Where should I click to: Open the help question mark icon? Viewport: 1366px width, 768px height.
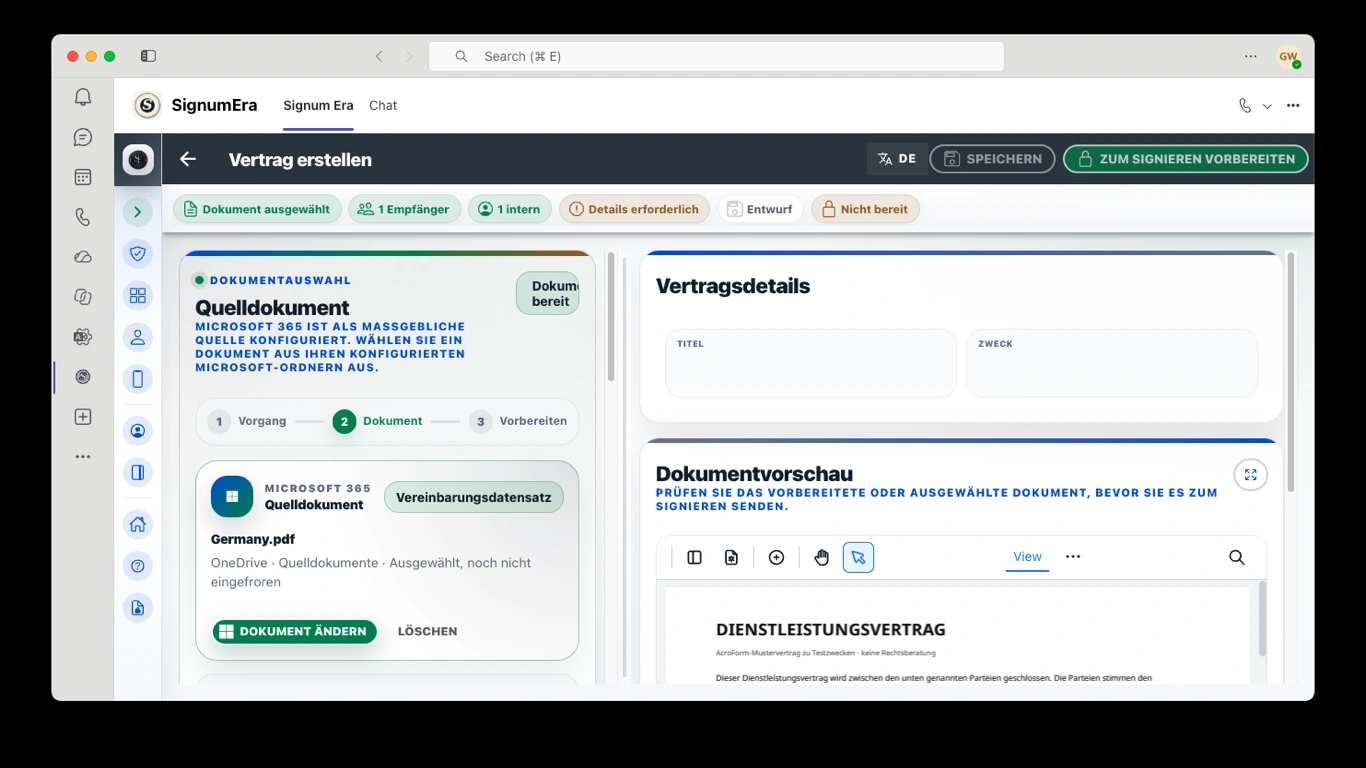[138, 566]
